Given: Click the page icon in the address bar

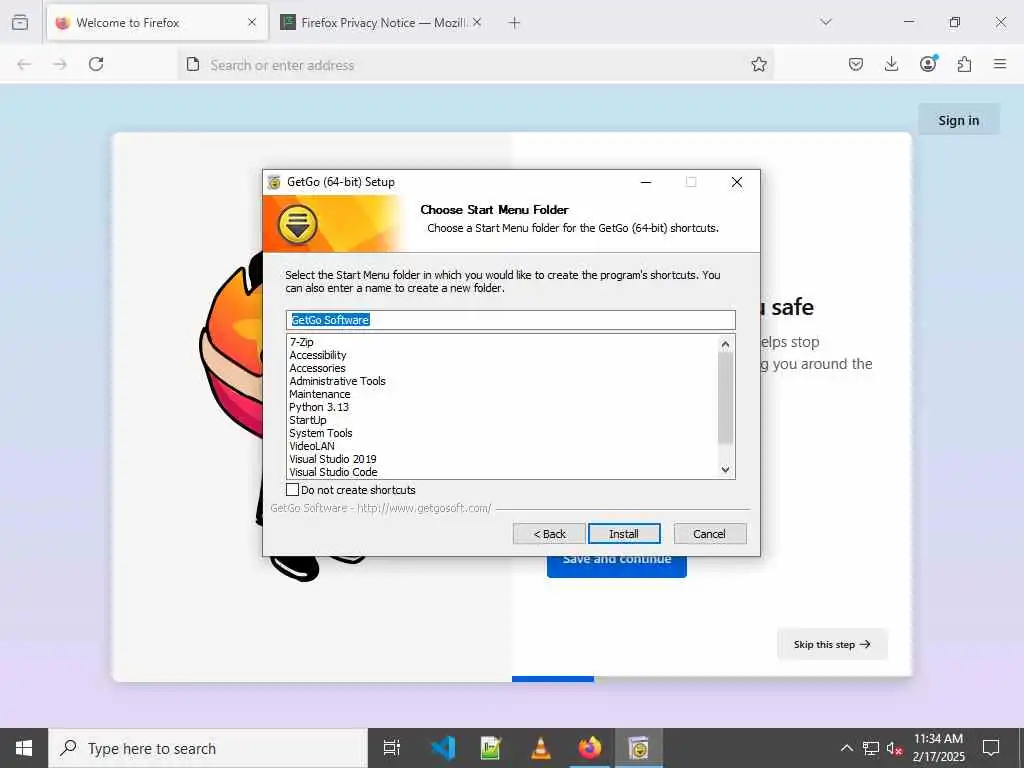Looking at the screenshot, I should (x=193, y=64).
